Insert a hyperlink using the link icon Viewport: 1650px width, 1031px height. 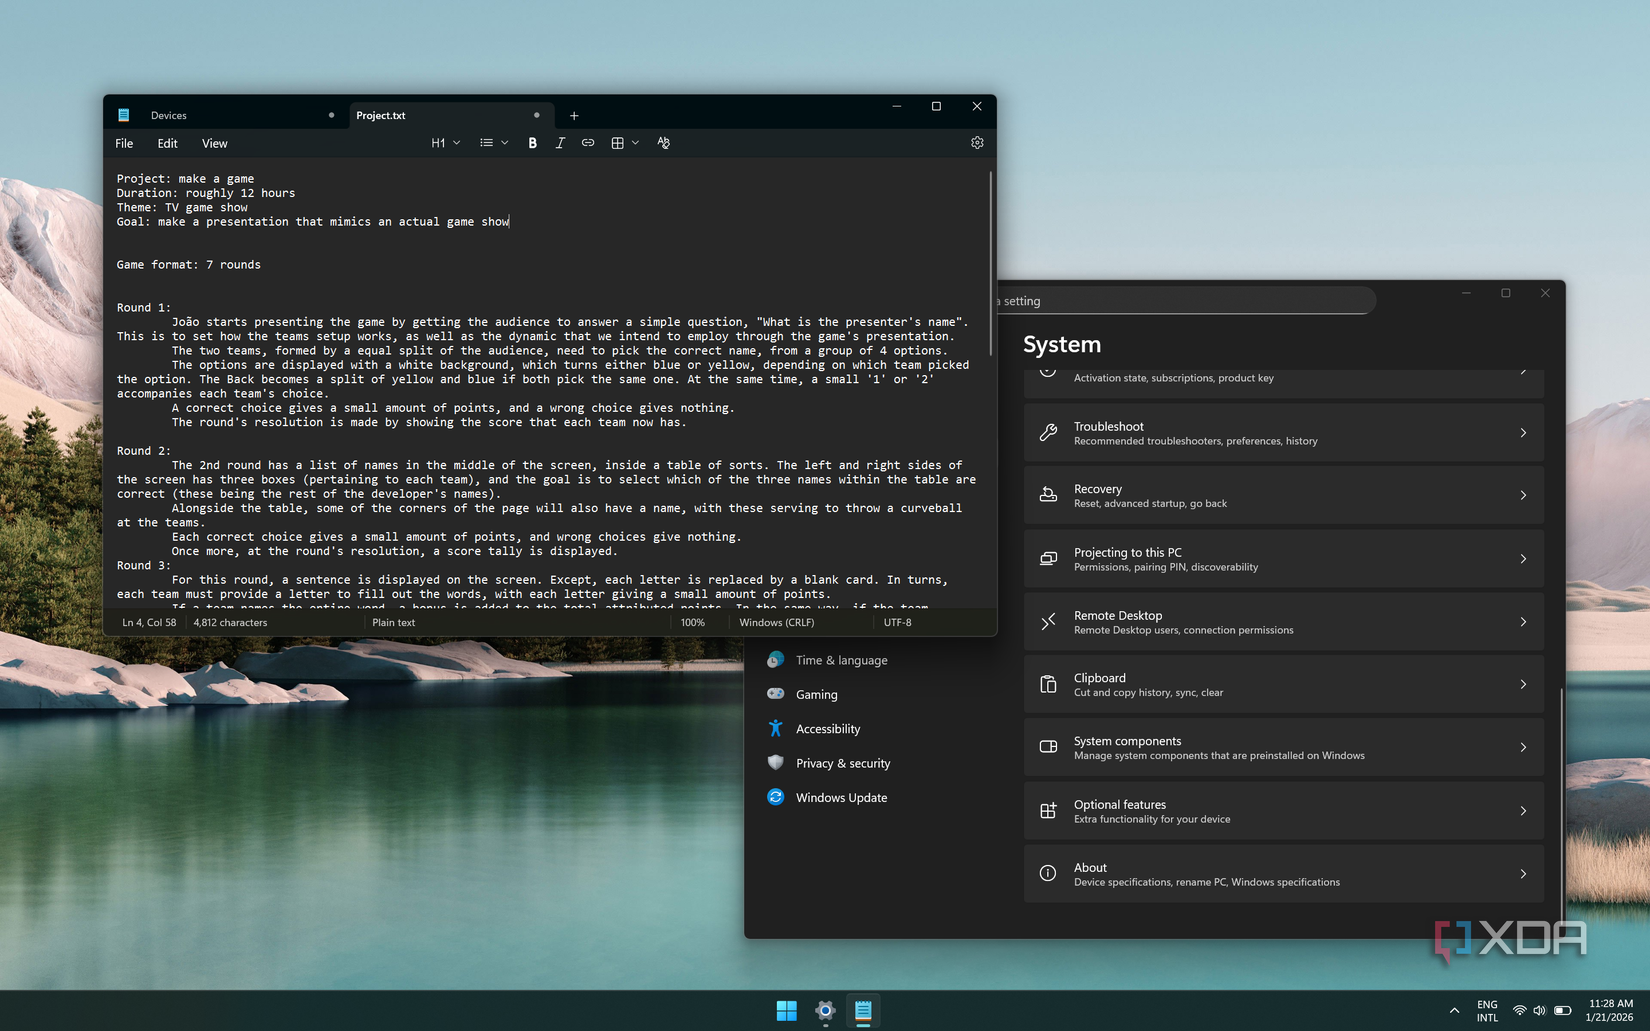[x=588, y=143]
